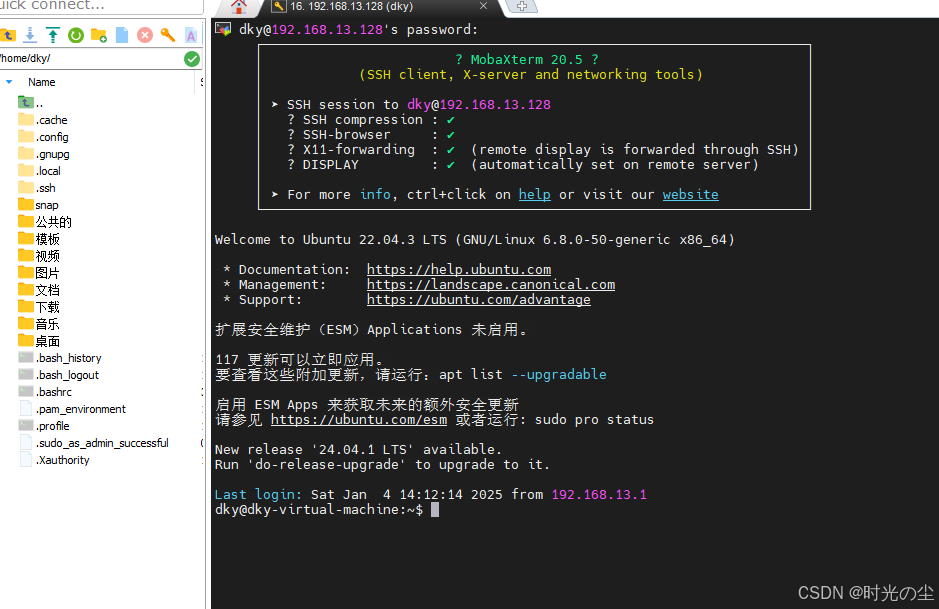Delete selected file using the red X icon
The height and width of the screenshot is (609, 939).
tap(144, 34)
